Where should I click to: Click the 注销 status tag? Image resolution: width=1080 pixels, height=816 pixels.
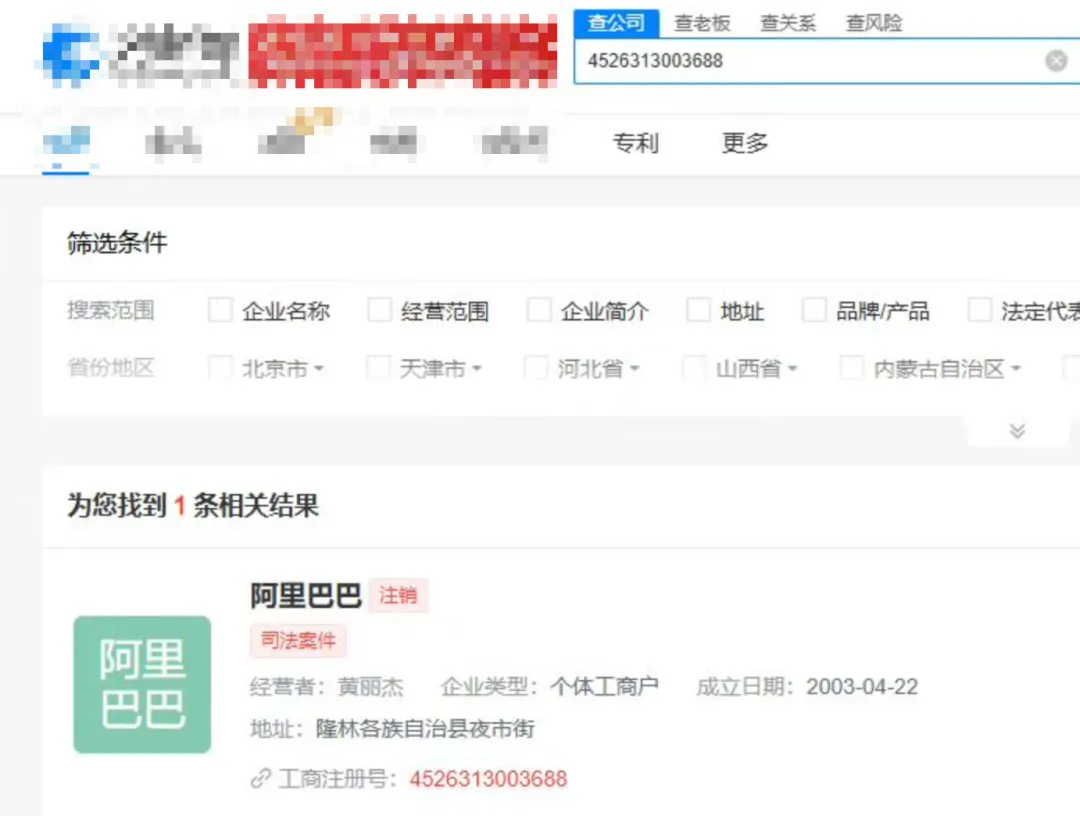click(x=399, y=595)
